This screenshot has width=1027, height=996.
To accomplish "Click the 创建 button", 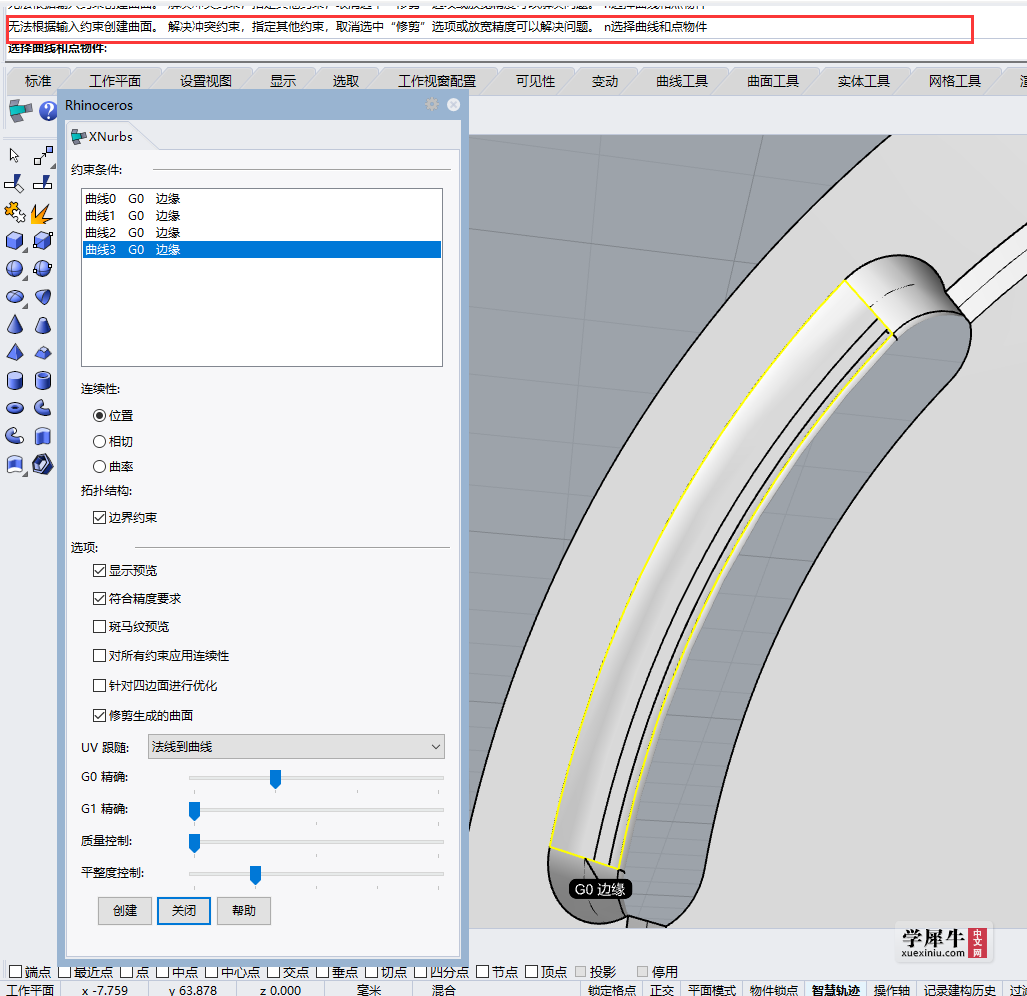I will (x=124, y=911).
